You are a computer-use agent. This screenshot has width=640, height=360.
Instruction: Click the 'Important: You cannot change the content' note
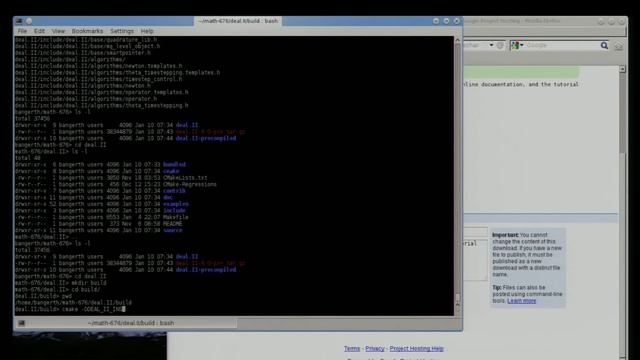tap(527, 255)
